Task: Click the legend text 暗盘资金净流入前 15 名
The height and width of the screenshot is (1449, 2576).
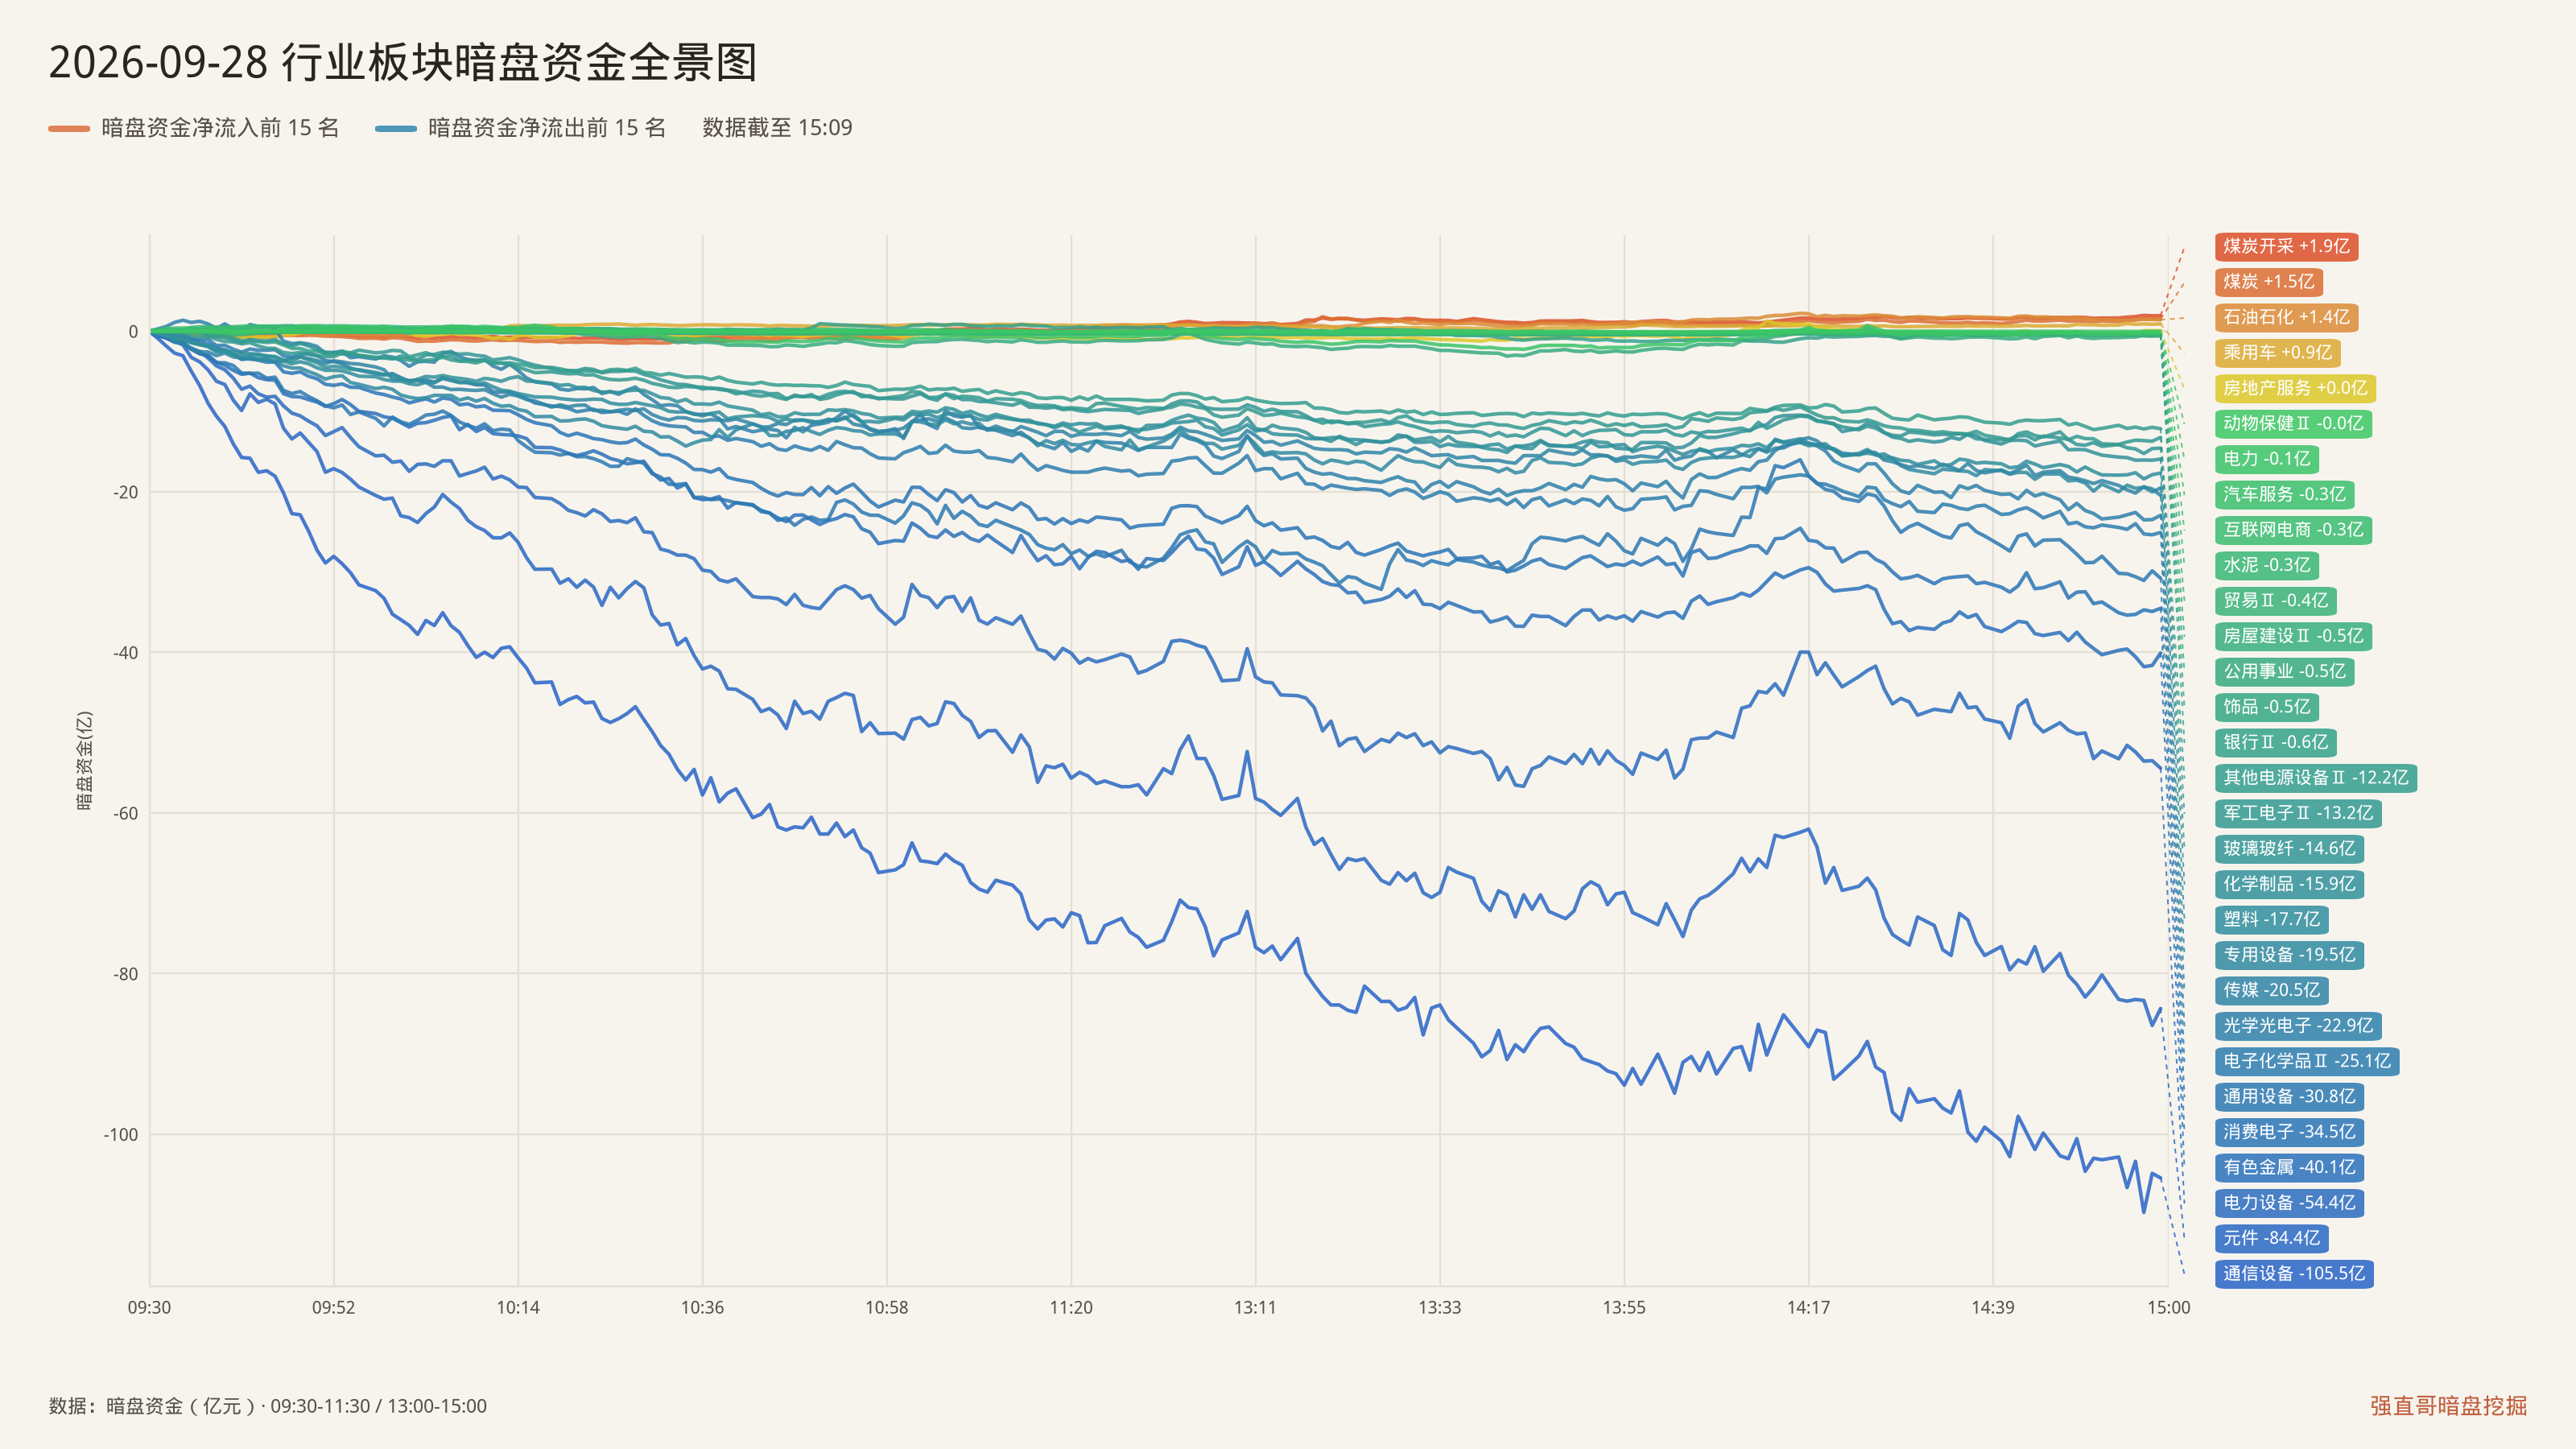Action: pos(220,128)
